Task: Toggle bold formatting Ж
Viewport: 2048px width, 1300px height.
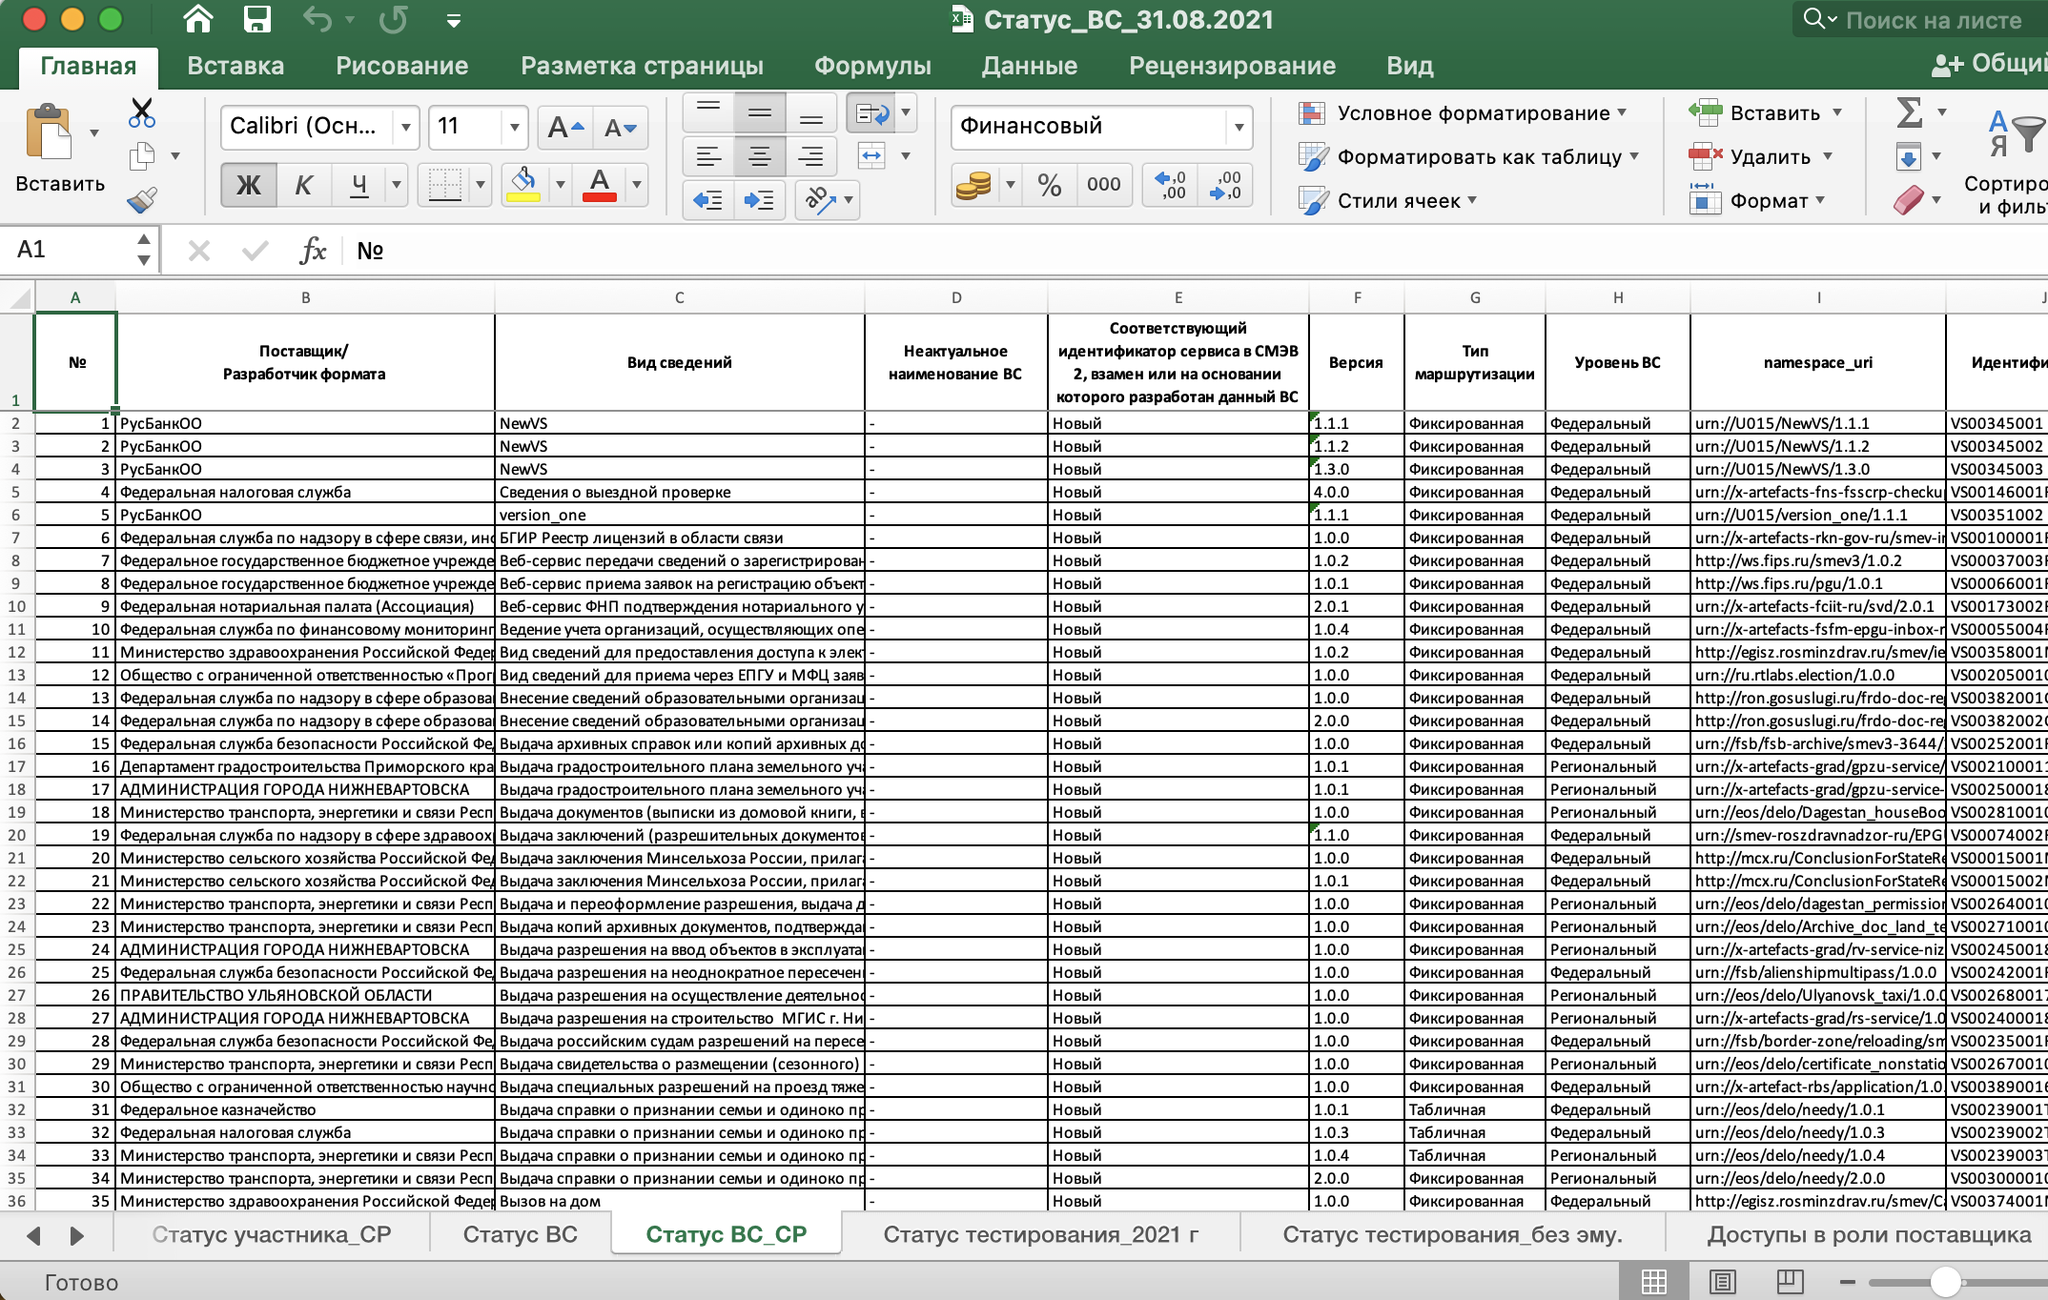Action: [x=248, y=185]
